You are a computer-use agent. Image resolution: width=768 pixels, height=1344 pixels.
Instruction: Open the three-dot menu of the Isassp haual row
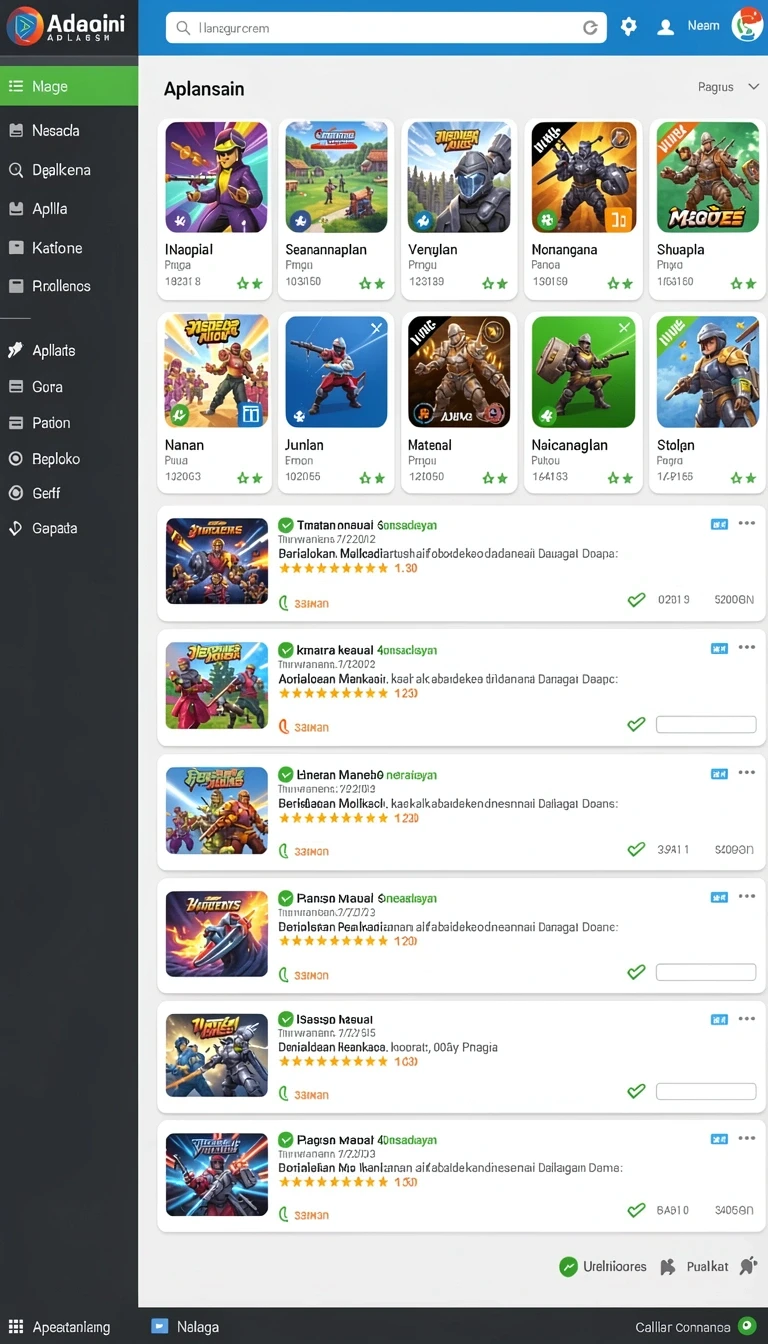click(x=746, y=1019)
